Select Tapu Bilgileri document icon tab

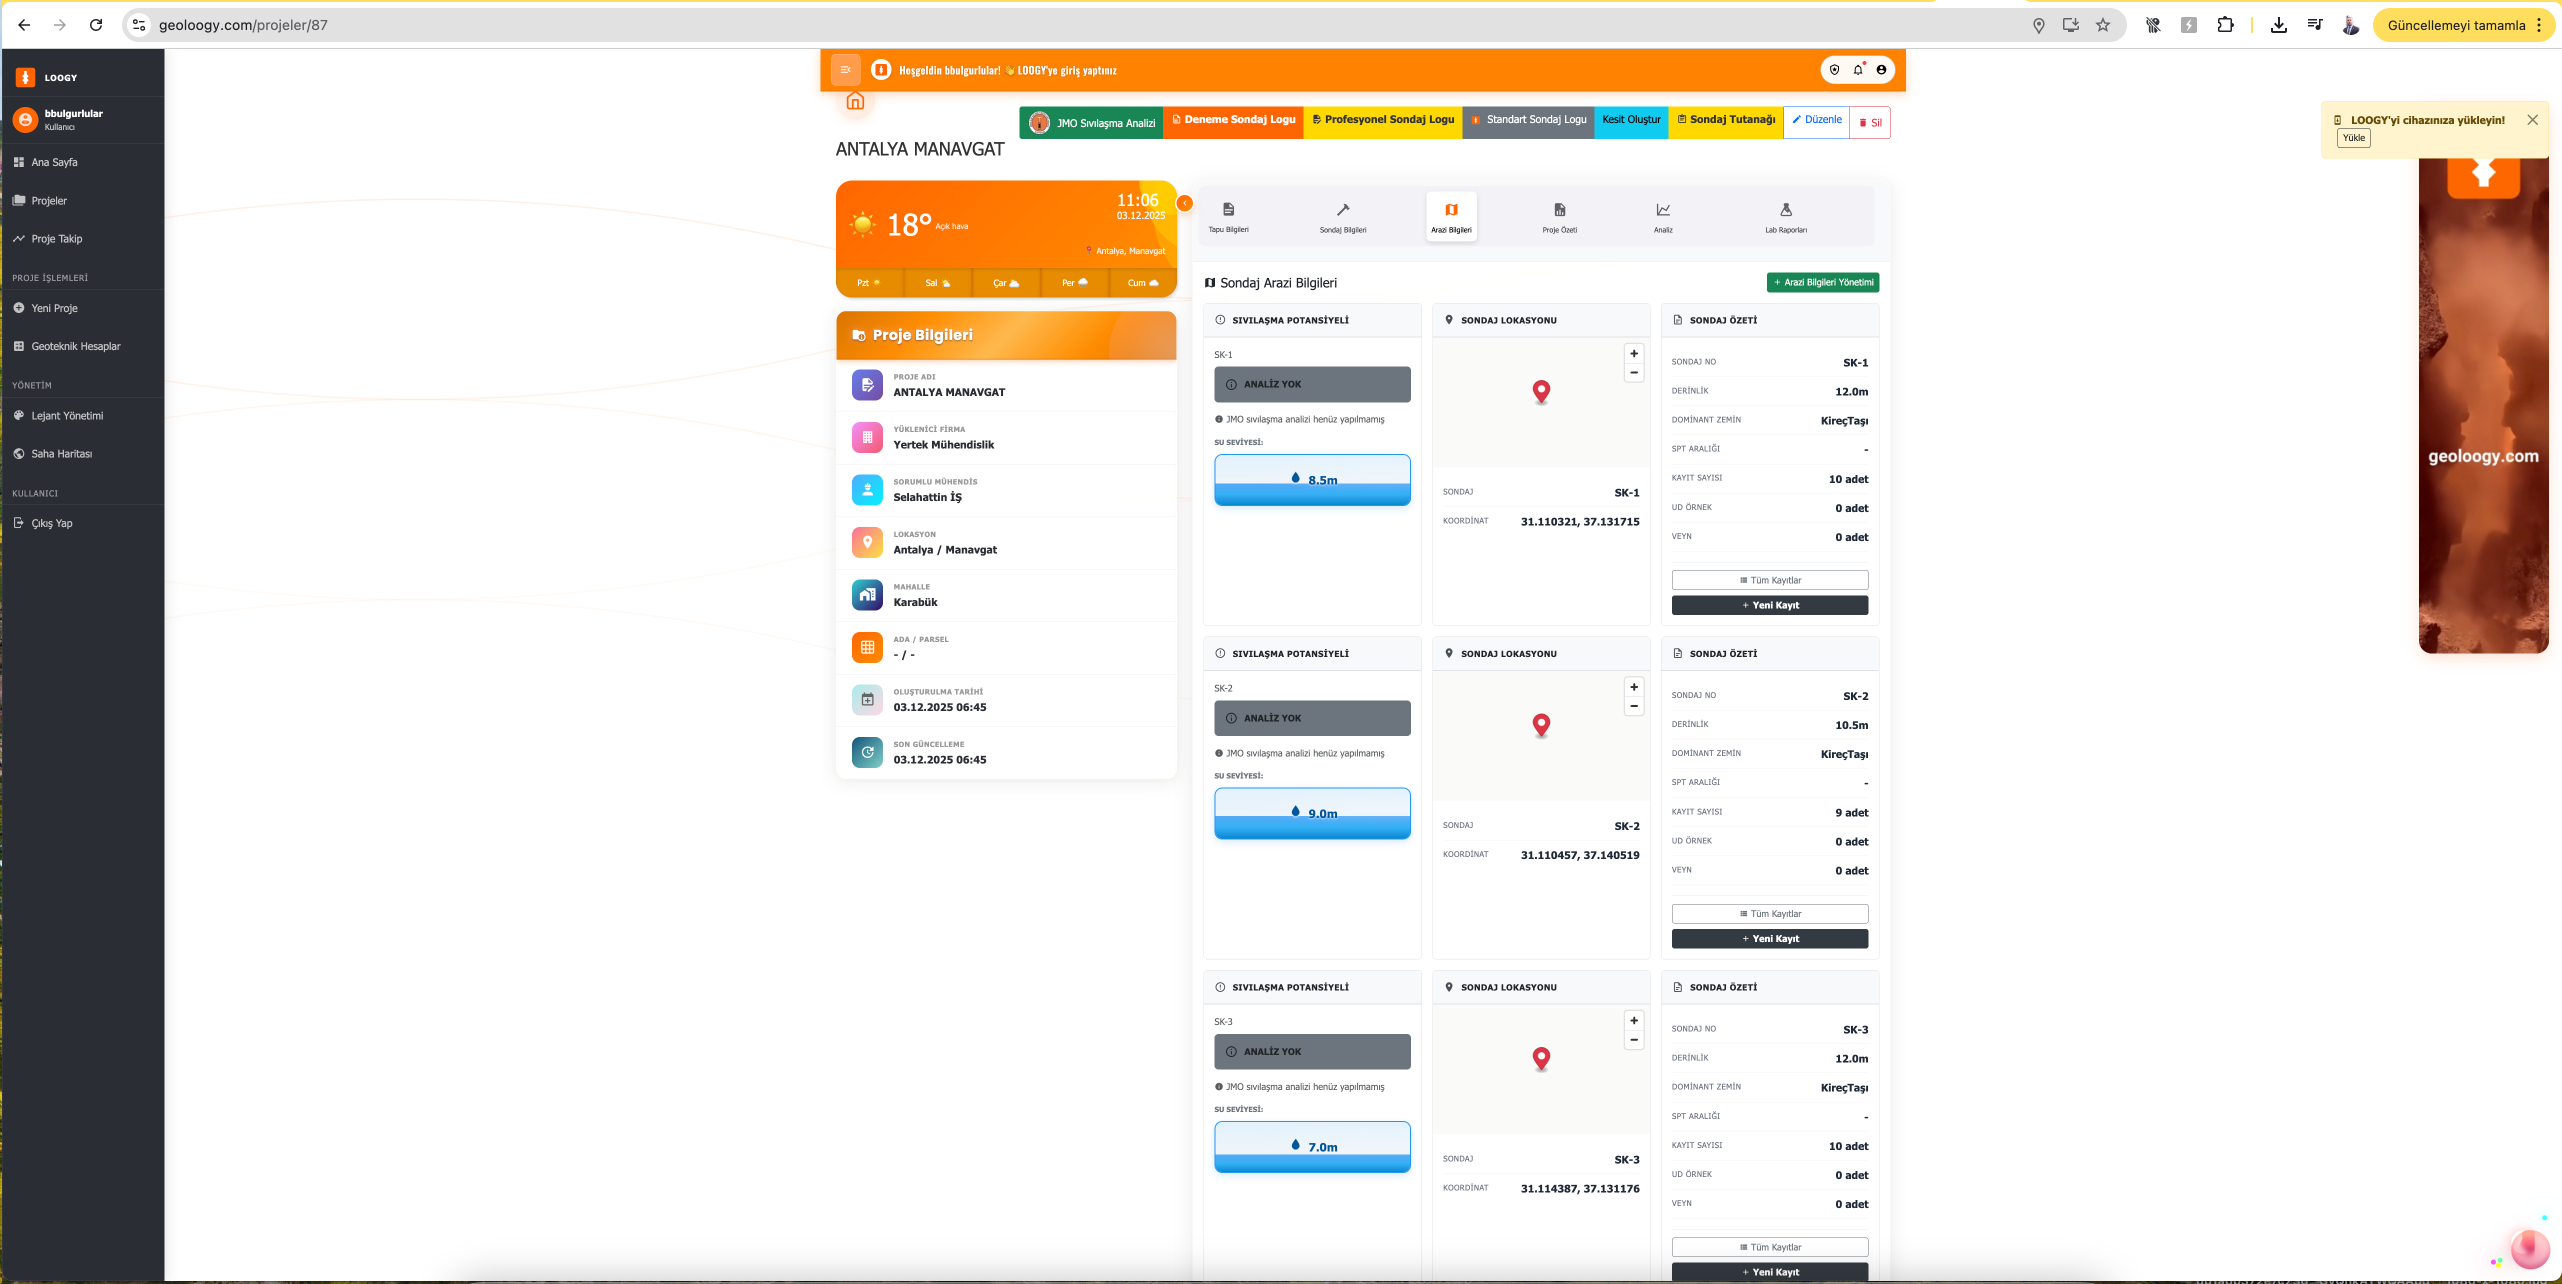(1228, 216)
